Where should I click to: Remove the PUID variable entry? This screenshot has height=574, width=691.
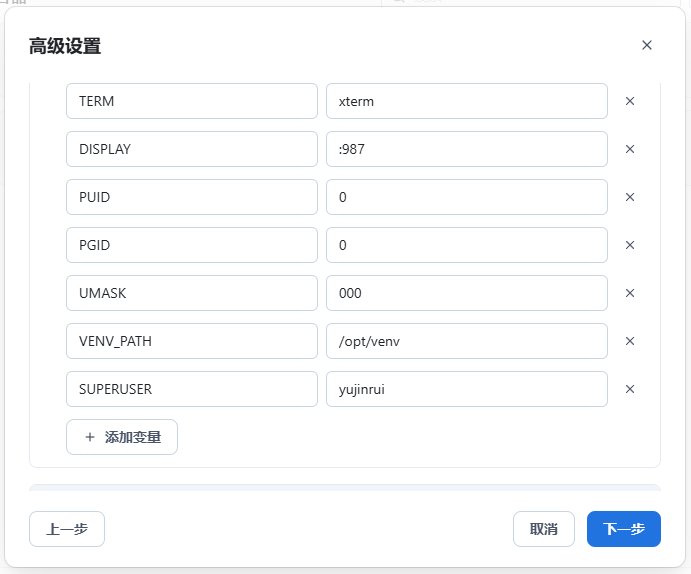tap(630, 197)
